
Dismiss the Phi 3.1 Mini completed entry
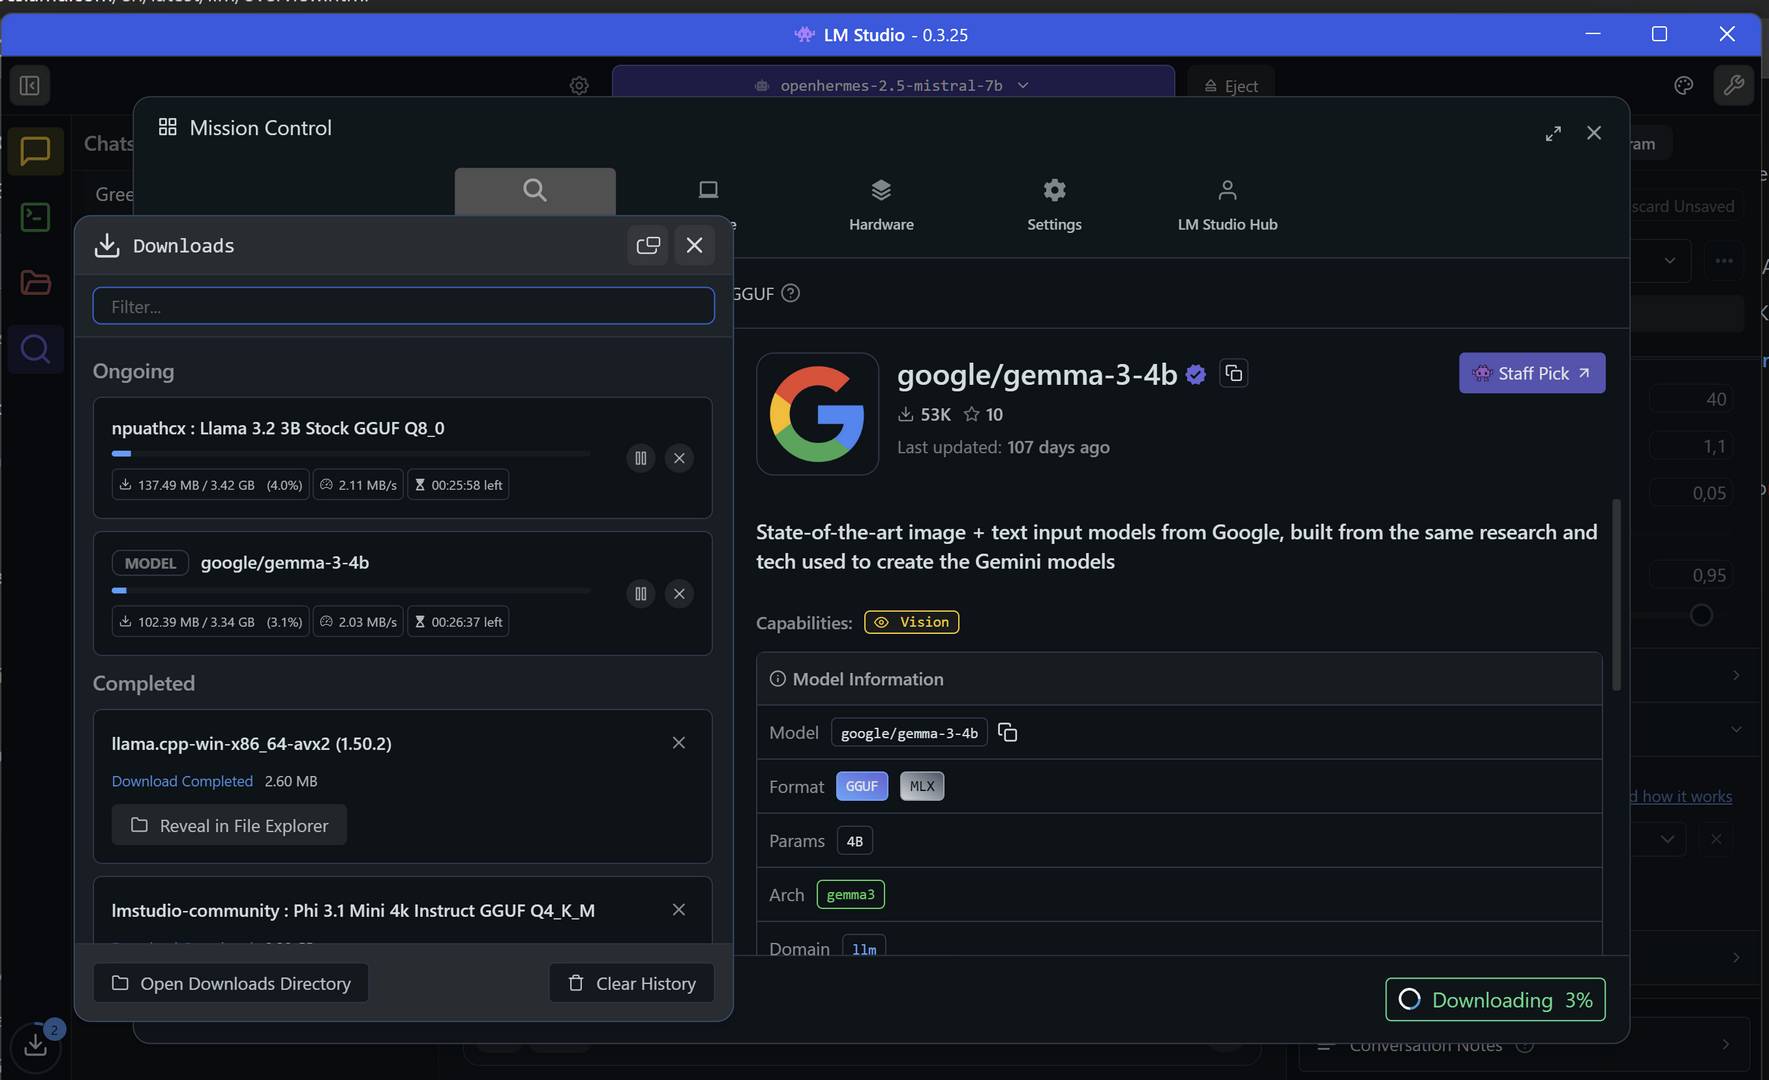(x=679, y=910)
